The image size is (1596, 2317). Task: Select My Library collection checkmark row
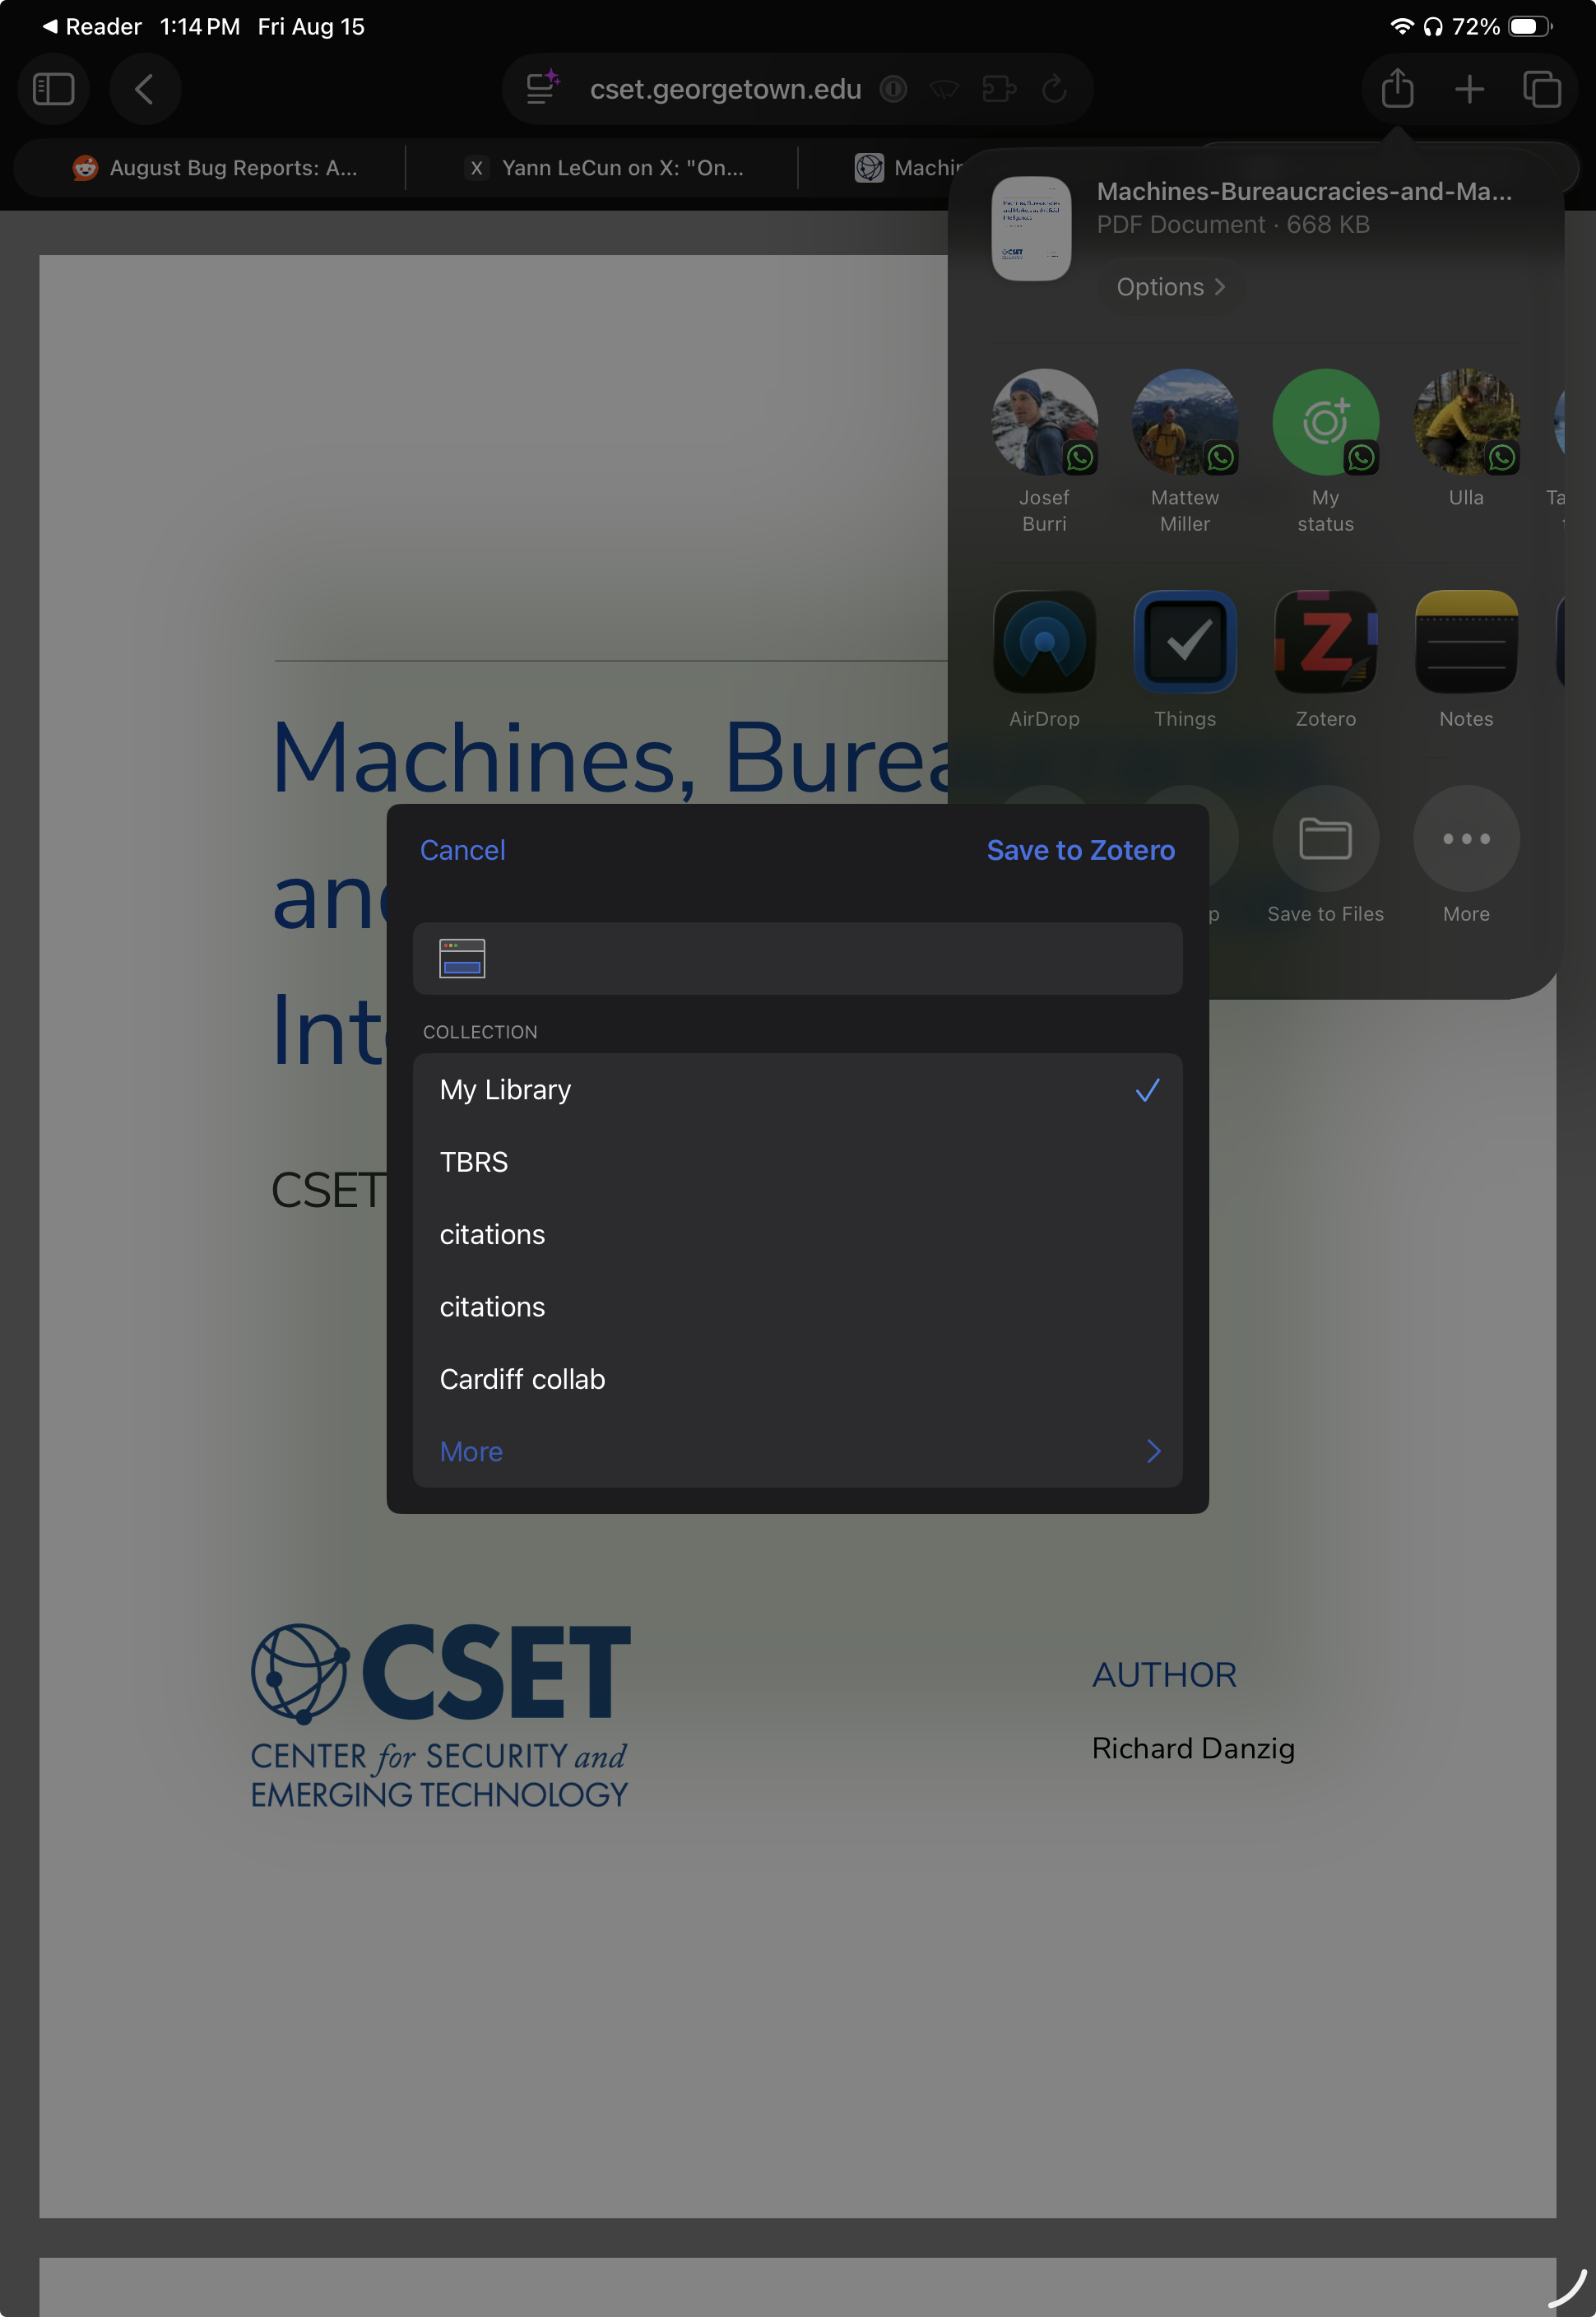797,1089
